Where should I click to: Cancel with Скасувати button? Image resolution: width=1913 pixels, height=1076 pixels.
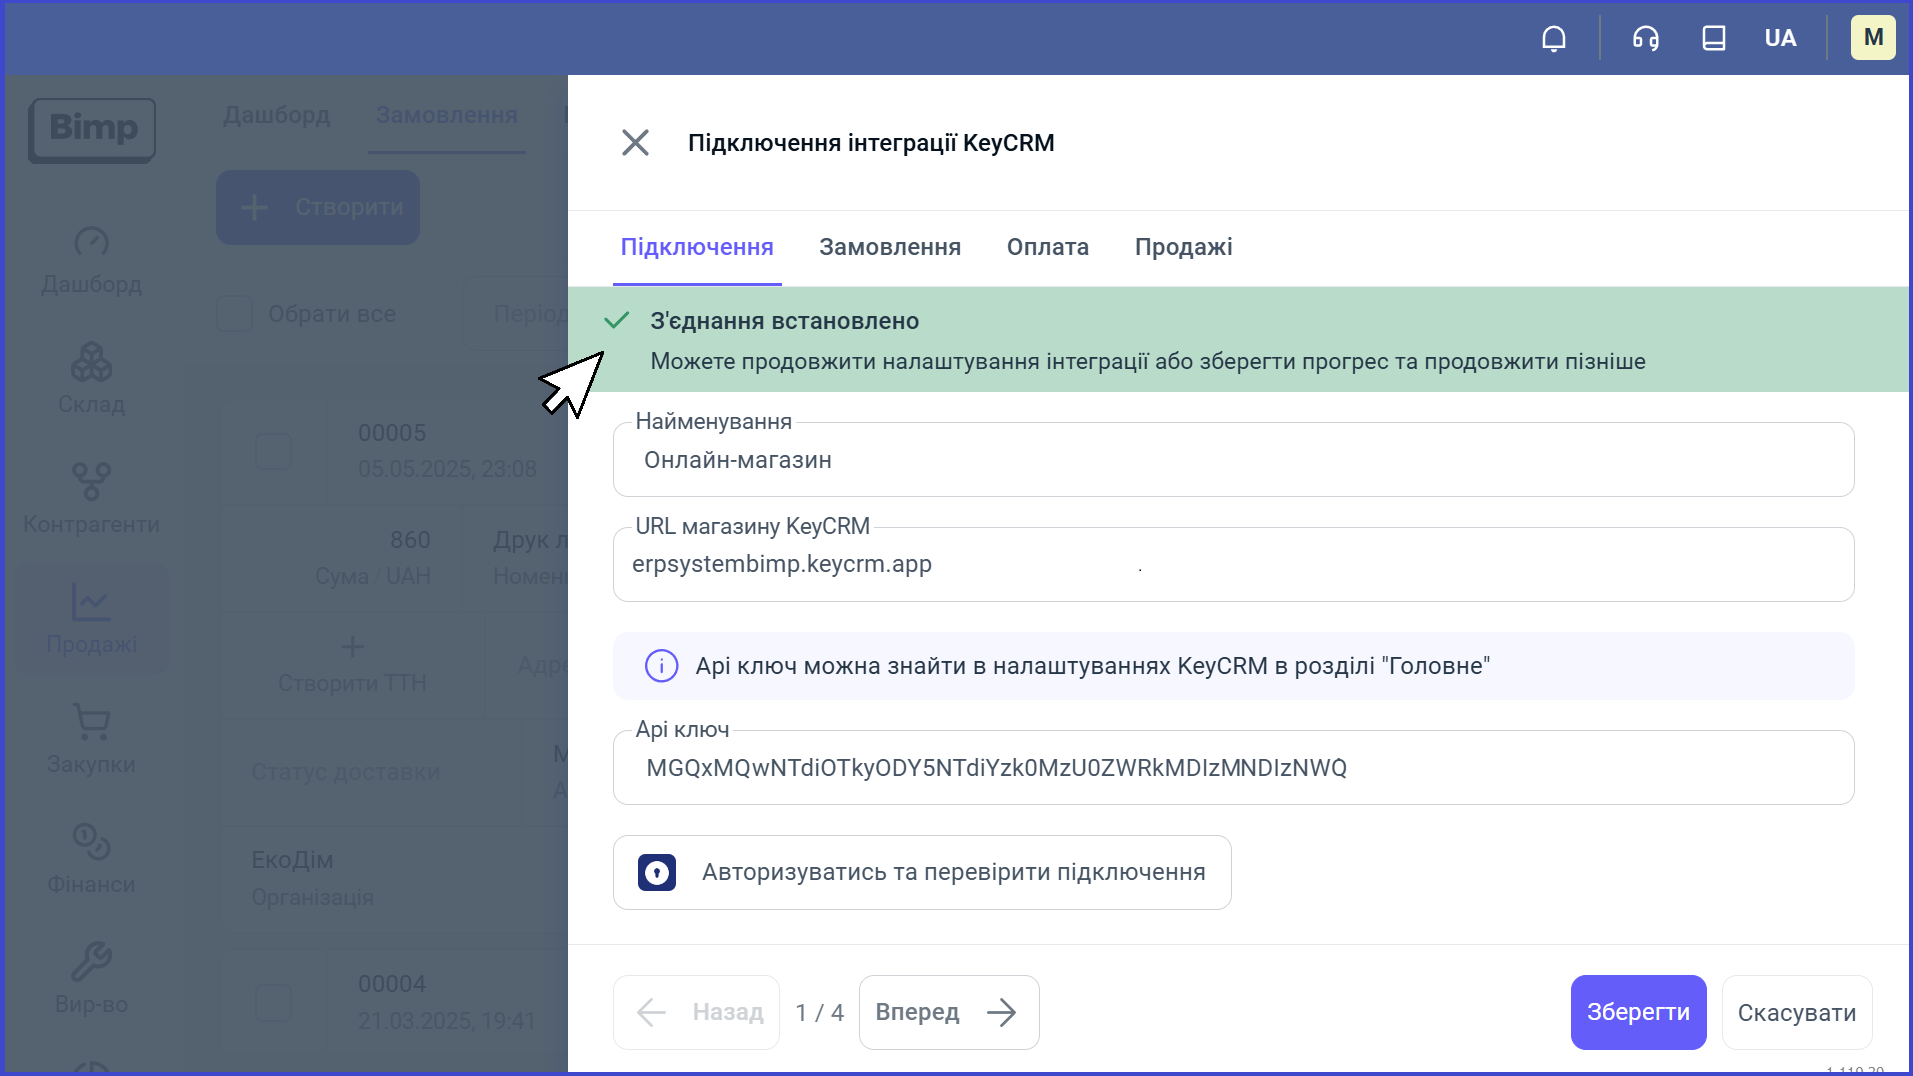(x=1796, y=1012)
